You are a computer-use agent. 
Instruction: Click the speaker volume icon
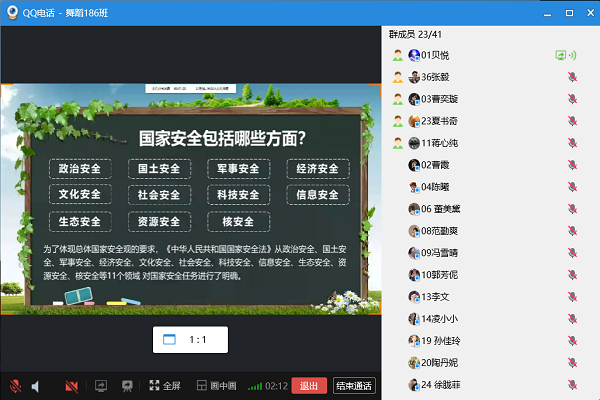click(x=36, y=385)
